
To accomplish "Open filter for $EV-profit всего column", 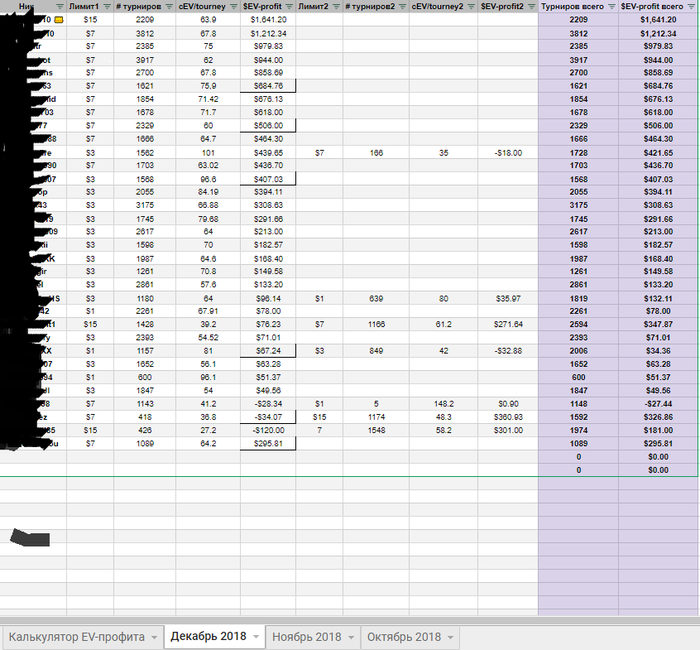I will click(692, 7).
